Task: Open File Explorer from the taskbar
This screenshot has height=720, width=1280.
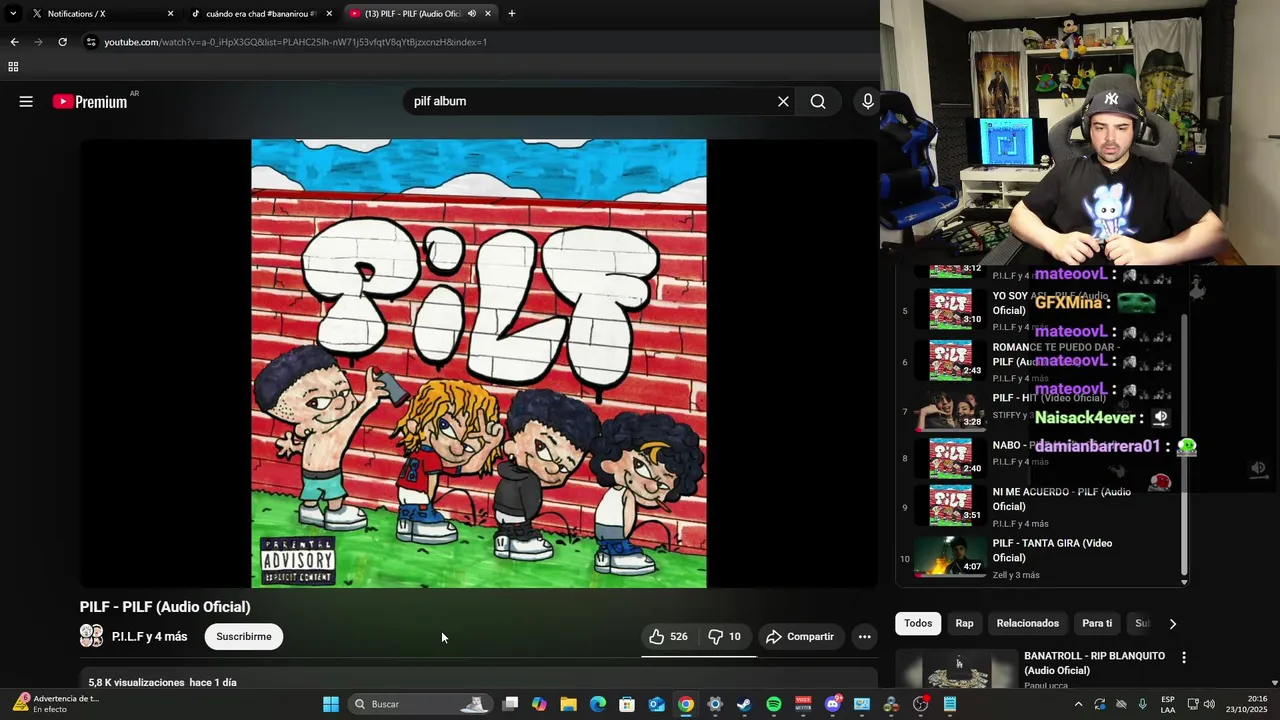Action: click(568, 704)
